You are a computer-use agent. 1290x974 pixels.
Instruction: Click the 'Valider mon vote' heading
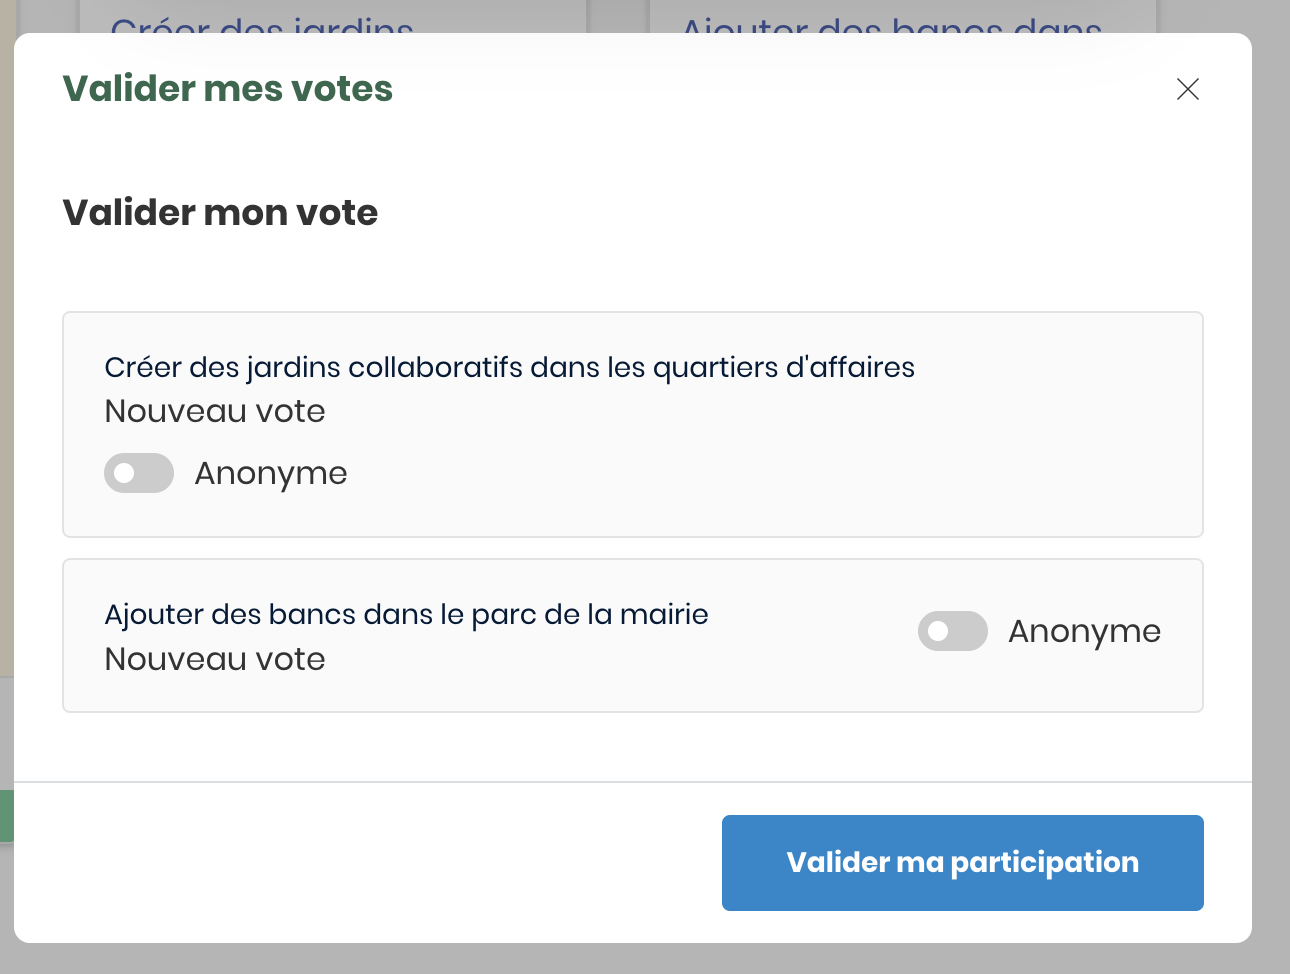pos(220,212)
